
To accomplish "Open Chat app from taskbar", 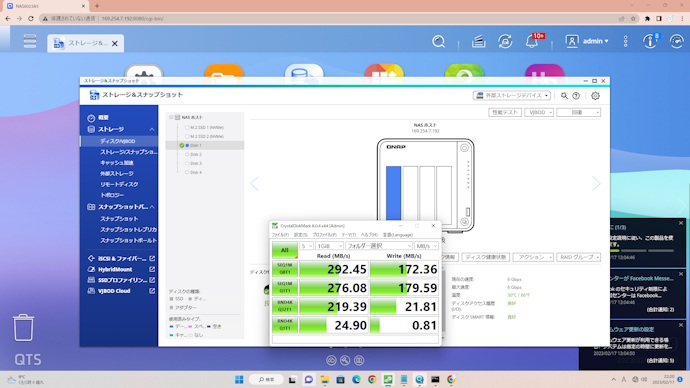I will tap(308, 380).
